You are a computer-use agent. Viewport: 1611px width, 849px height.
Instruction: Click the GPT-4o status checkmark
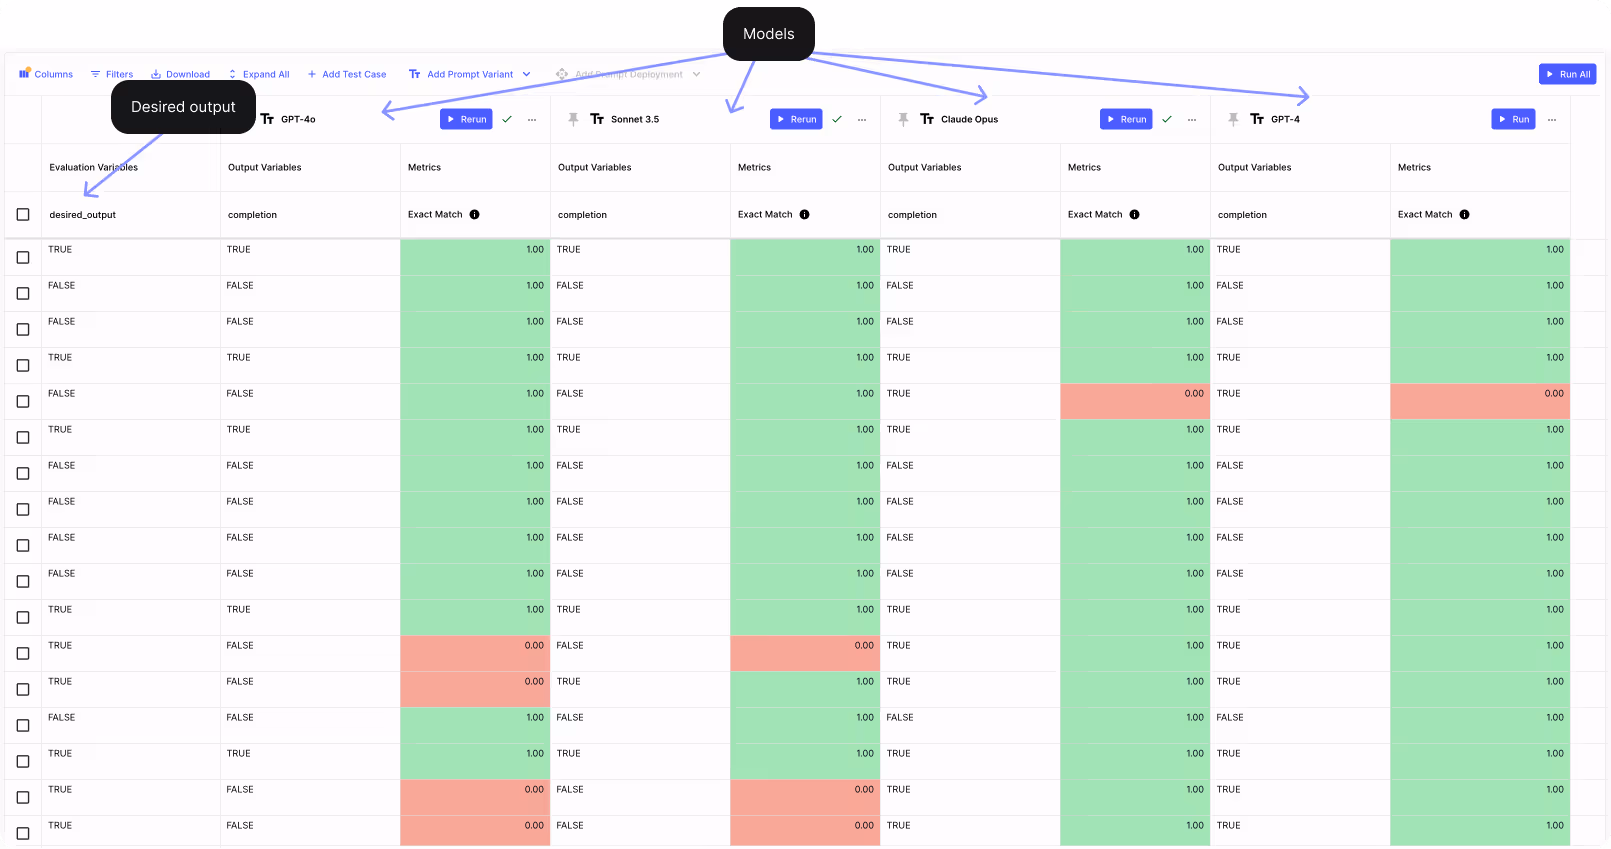(x=507, y=119)
